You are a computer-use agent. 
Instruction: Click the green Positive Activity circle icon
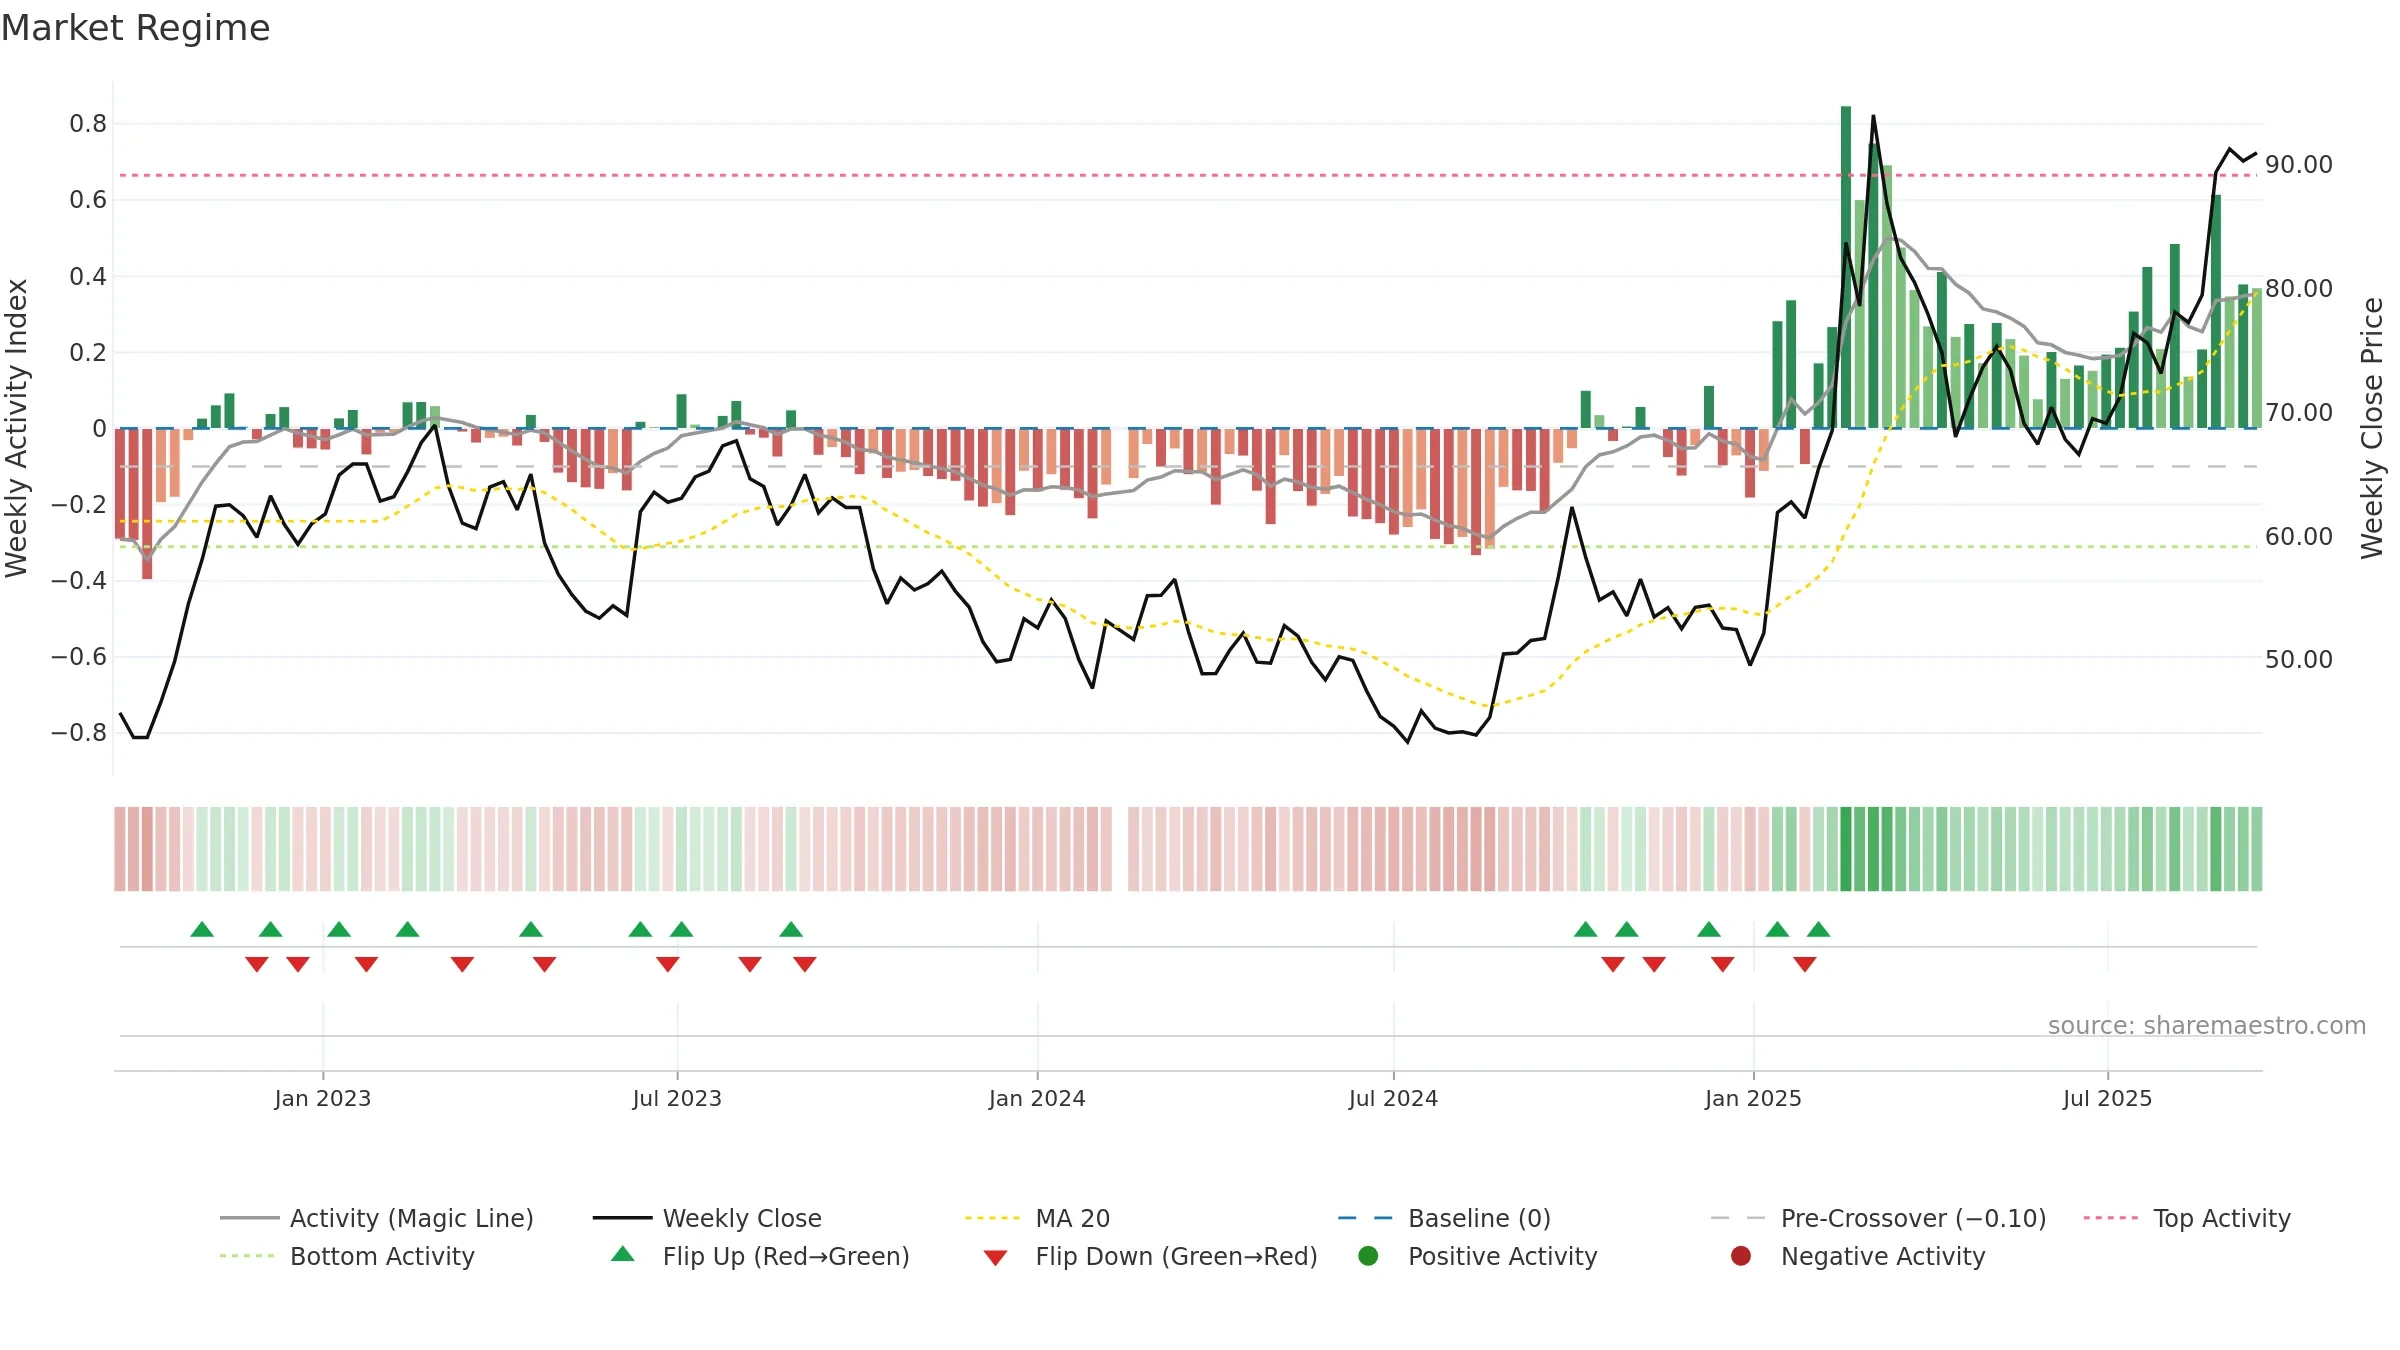pyautogui.click(x=1368, y=1255)
